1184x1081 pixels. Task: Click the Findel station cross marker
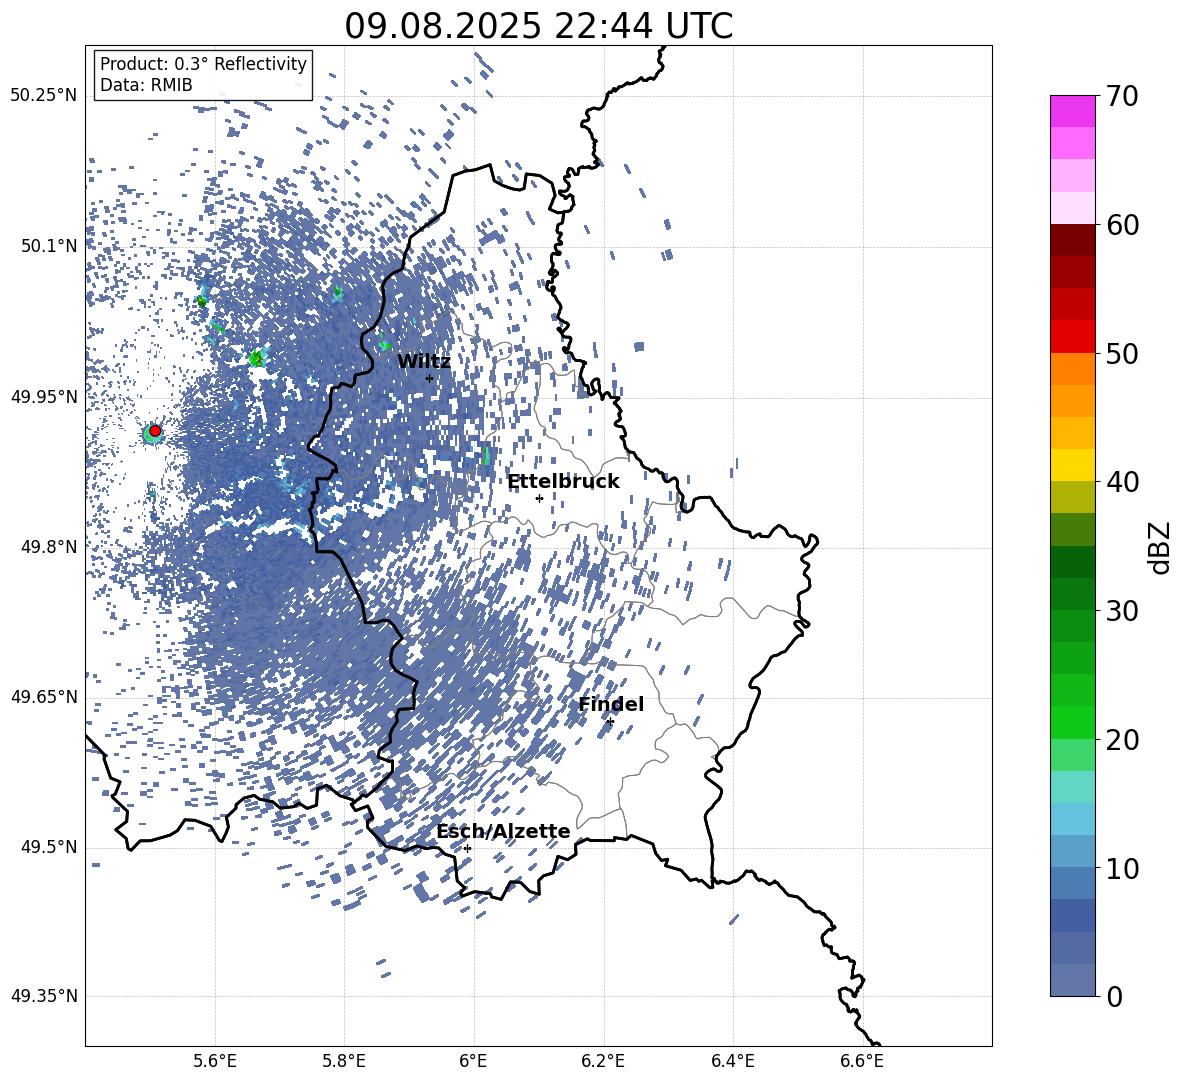(610, 722)
